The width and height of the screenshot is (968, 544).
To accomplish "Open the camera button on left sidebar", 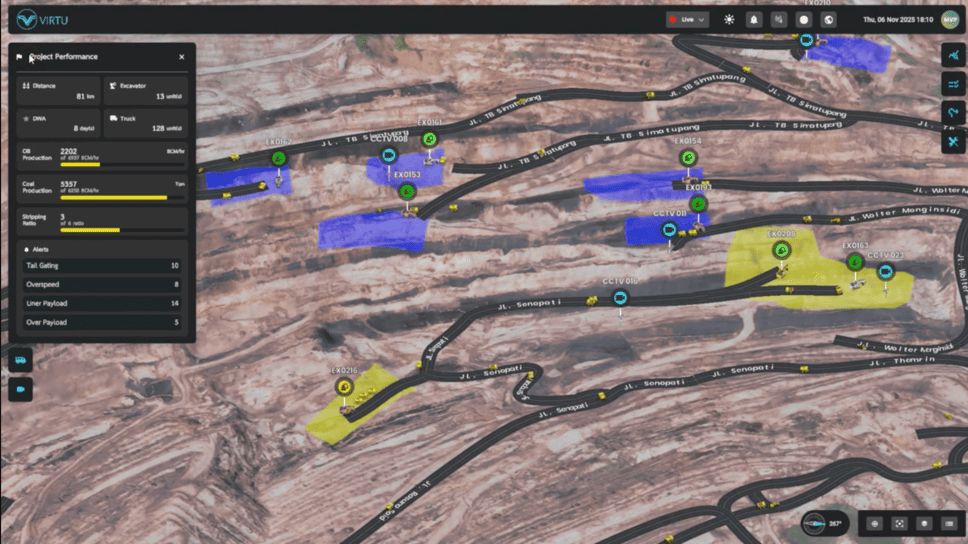I will point(20,390).
